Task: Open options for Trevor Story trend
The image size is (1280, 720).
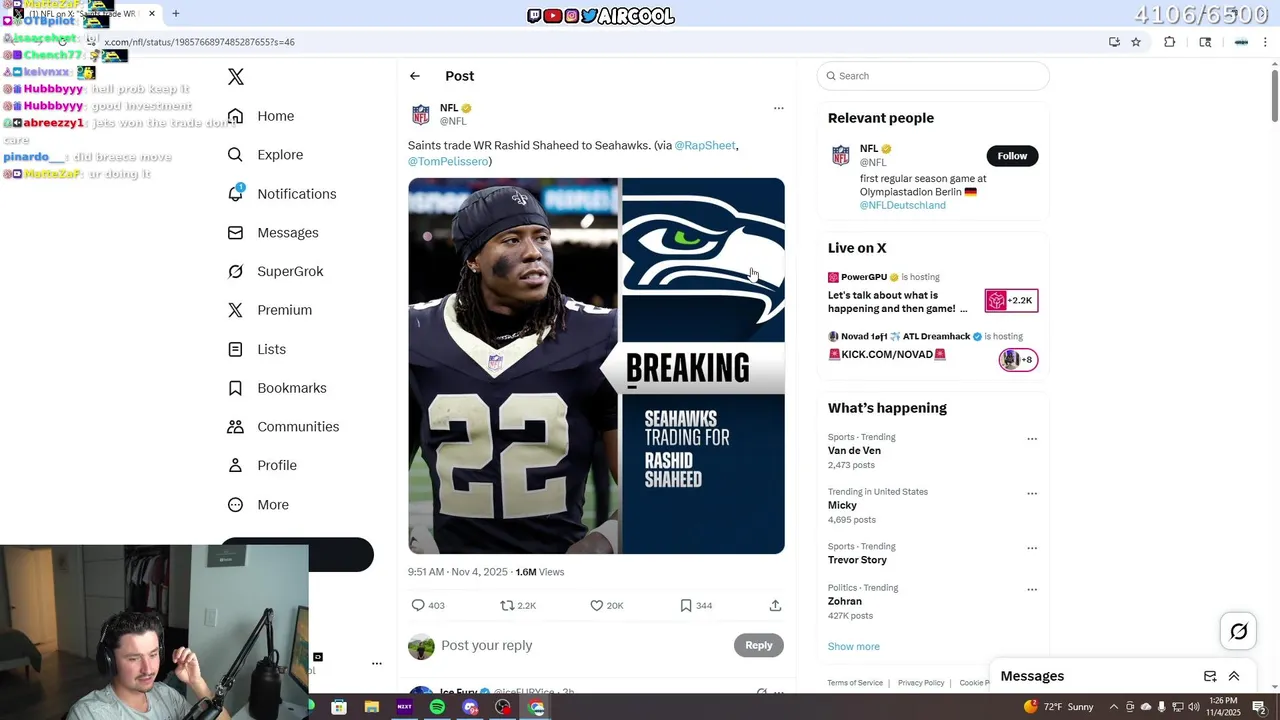Action: [x=1032, y=548]
